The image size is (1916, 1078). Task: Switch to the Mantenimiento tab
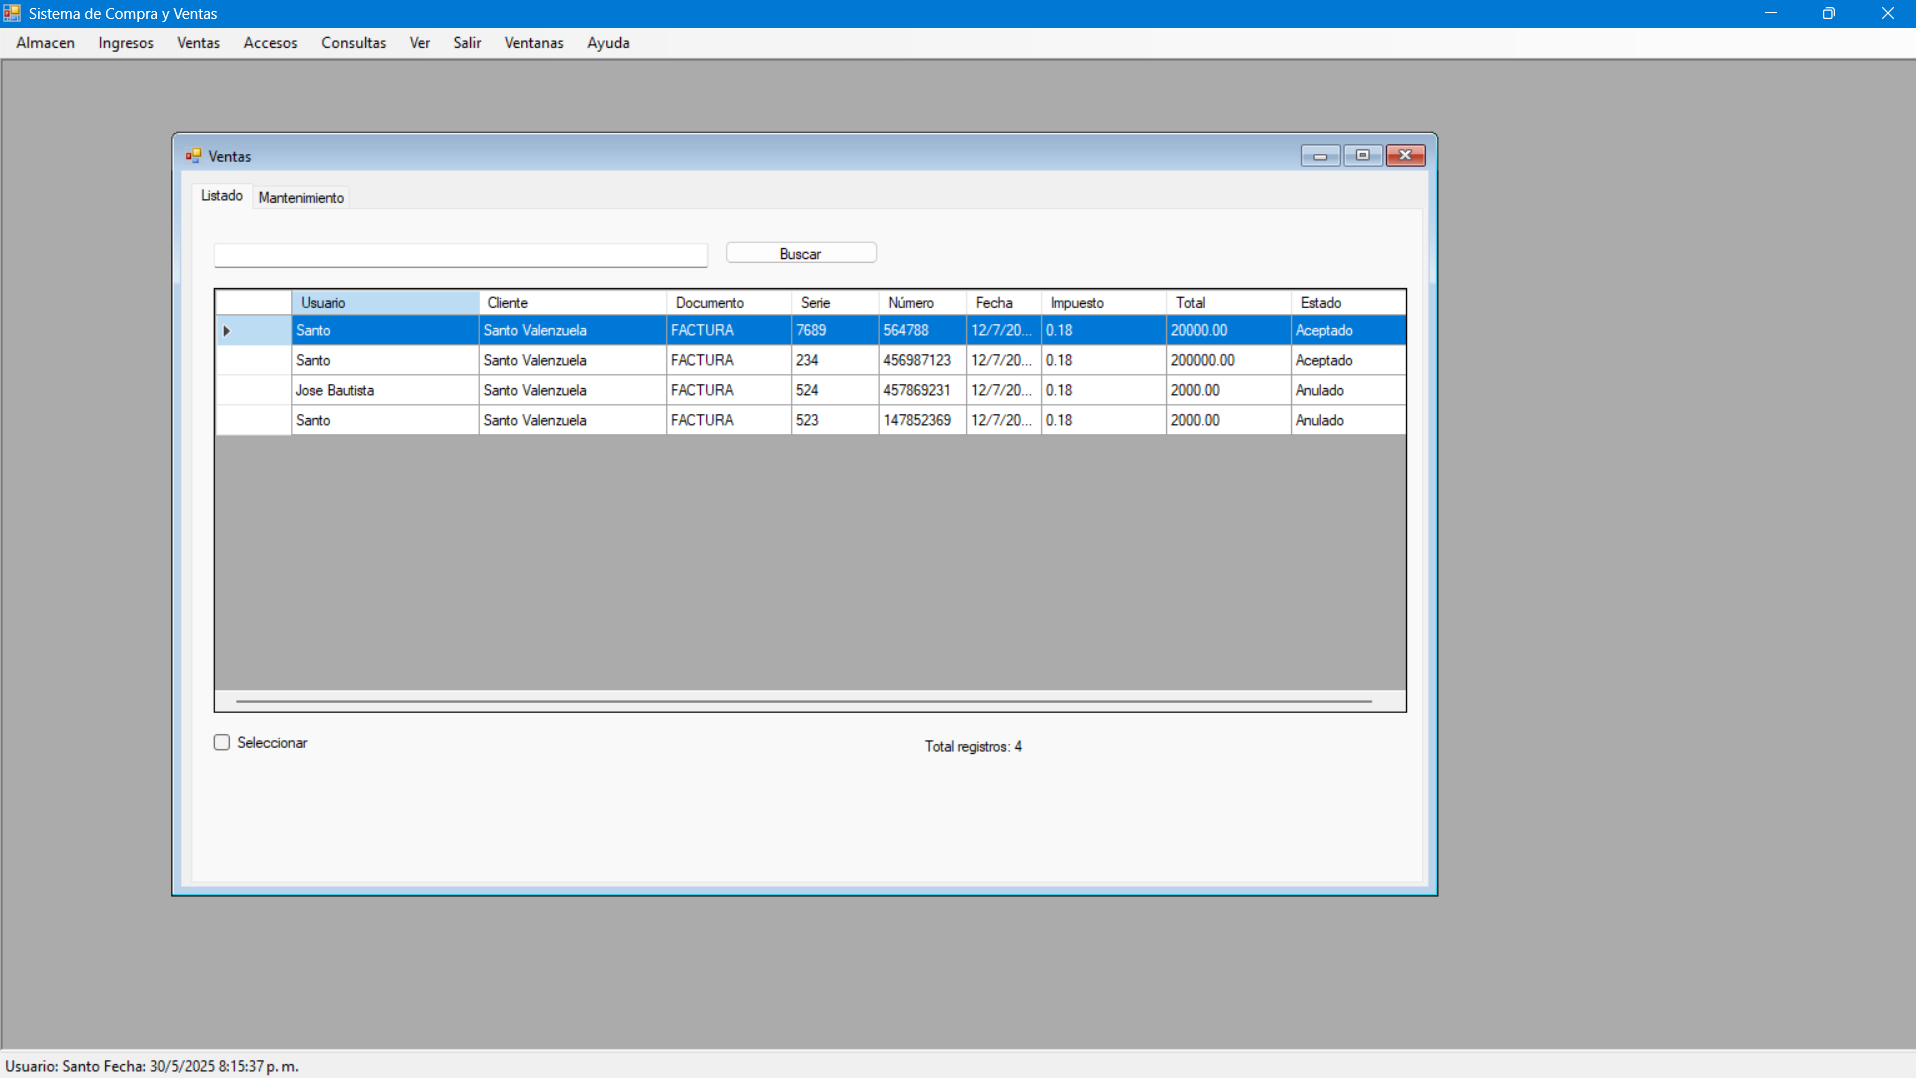(300, 198)
